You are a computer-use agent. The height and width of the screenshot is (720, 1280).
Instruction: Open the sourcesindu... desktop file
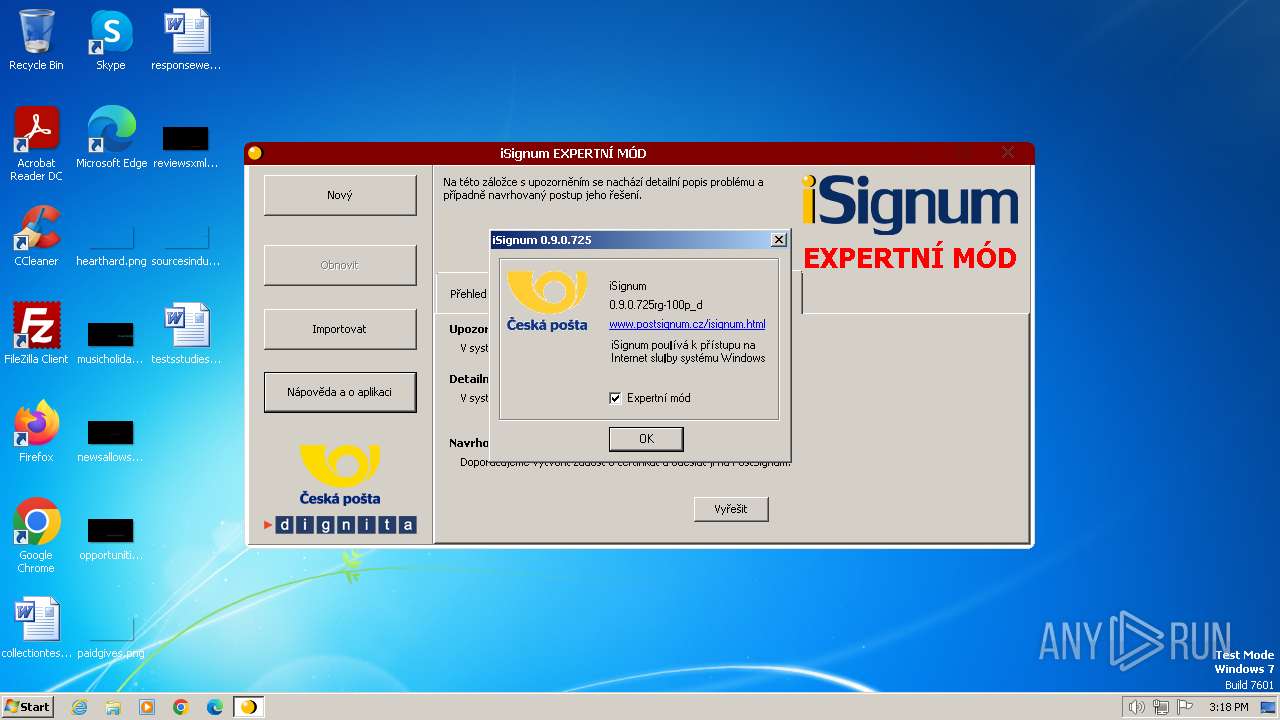pyautogui.click(x=186, y=246)
